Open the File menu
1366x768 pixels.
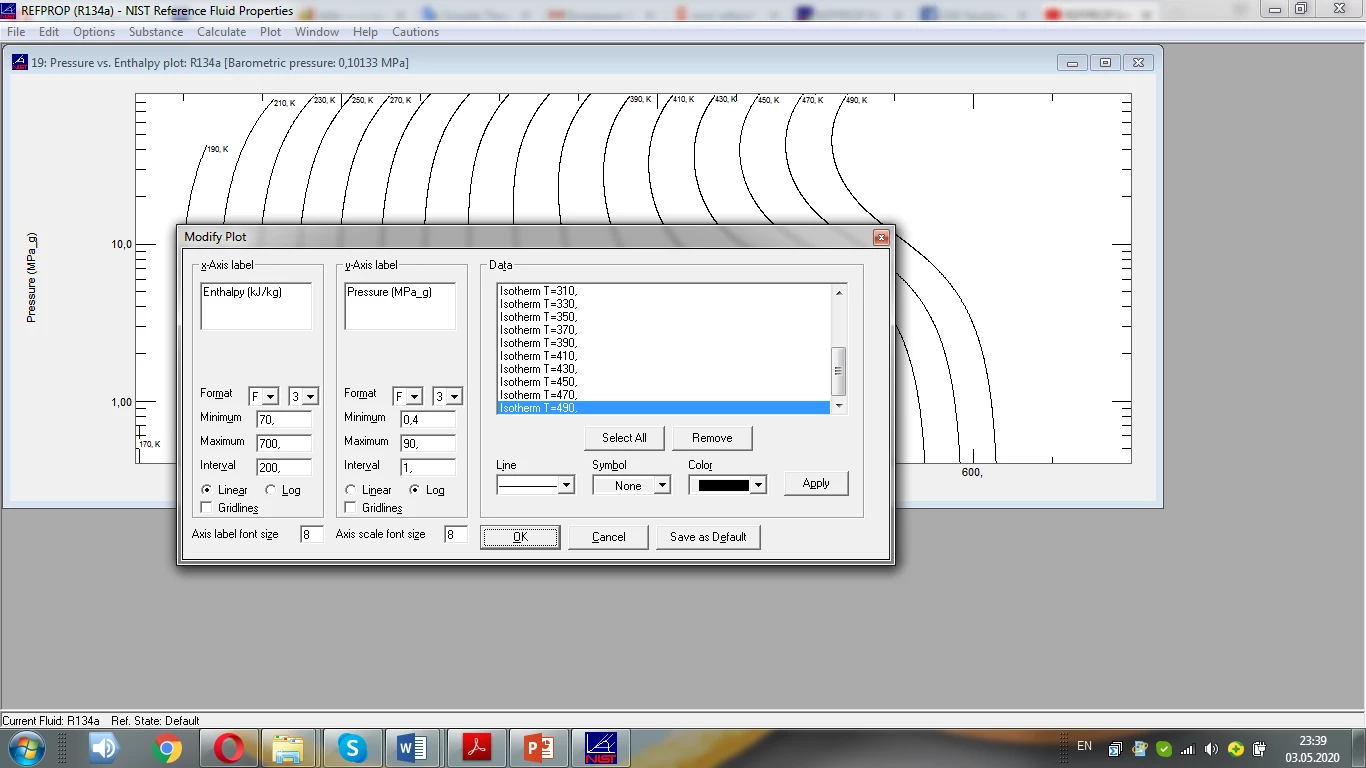(16, 32)
